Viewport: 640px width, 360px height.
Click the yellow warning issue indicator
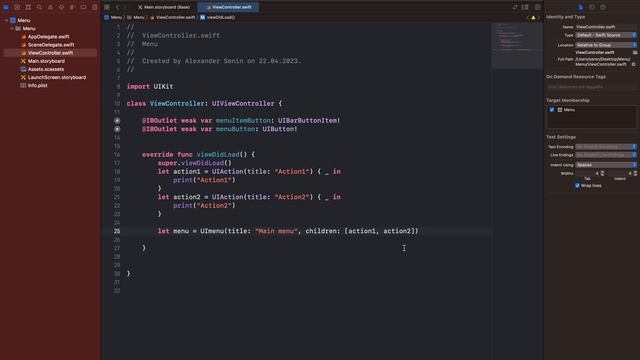pyautogui.click(x=533, y=18)
